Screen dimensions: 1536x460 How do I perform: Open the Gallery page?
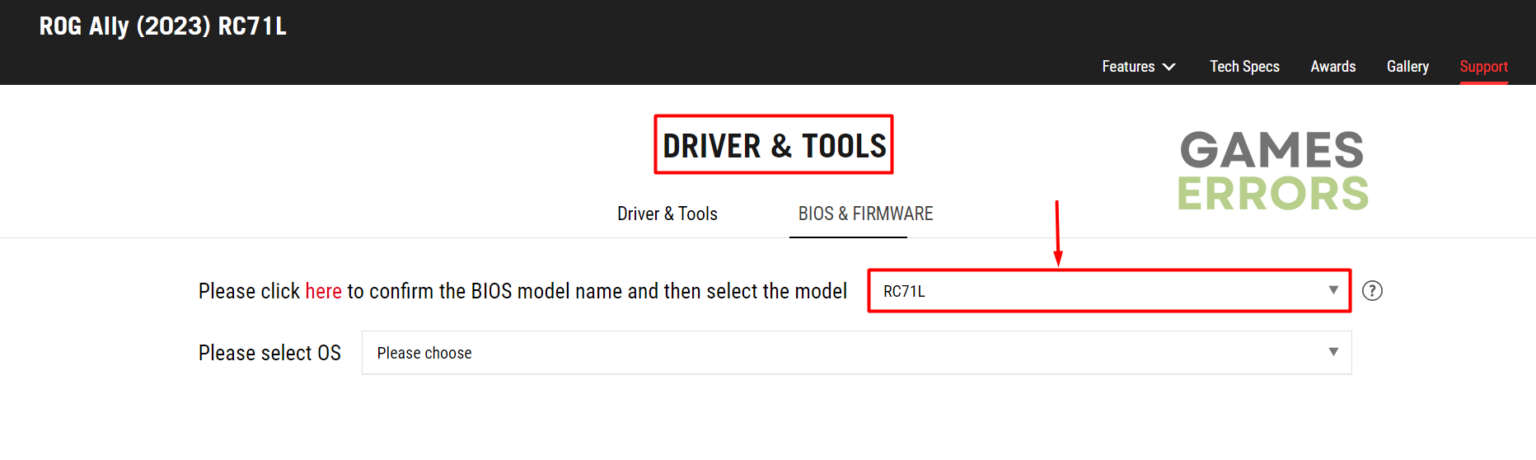click(x=1407, y=67)
